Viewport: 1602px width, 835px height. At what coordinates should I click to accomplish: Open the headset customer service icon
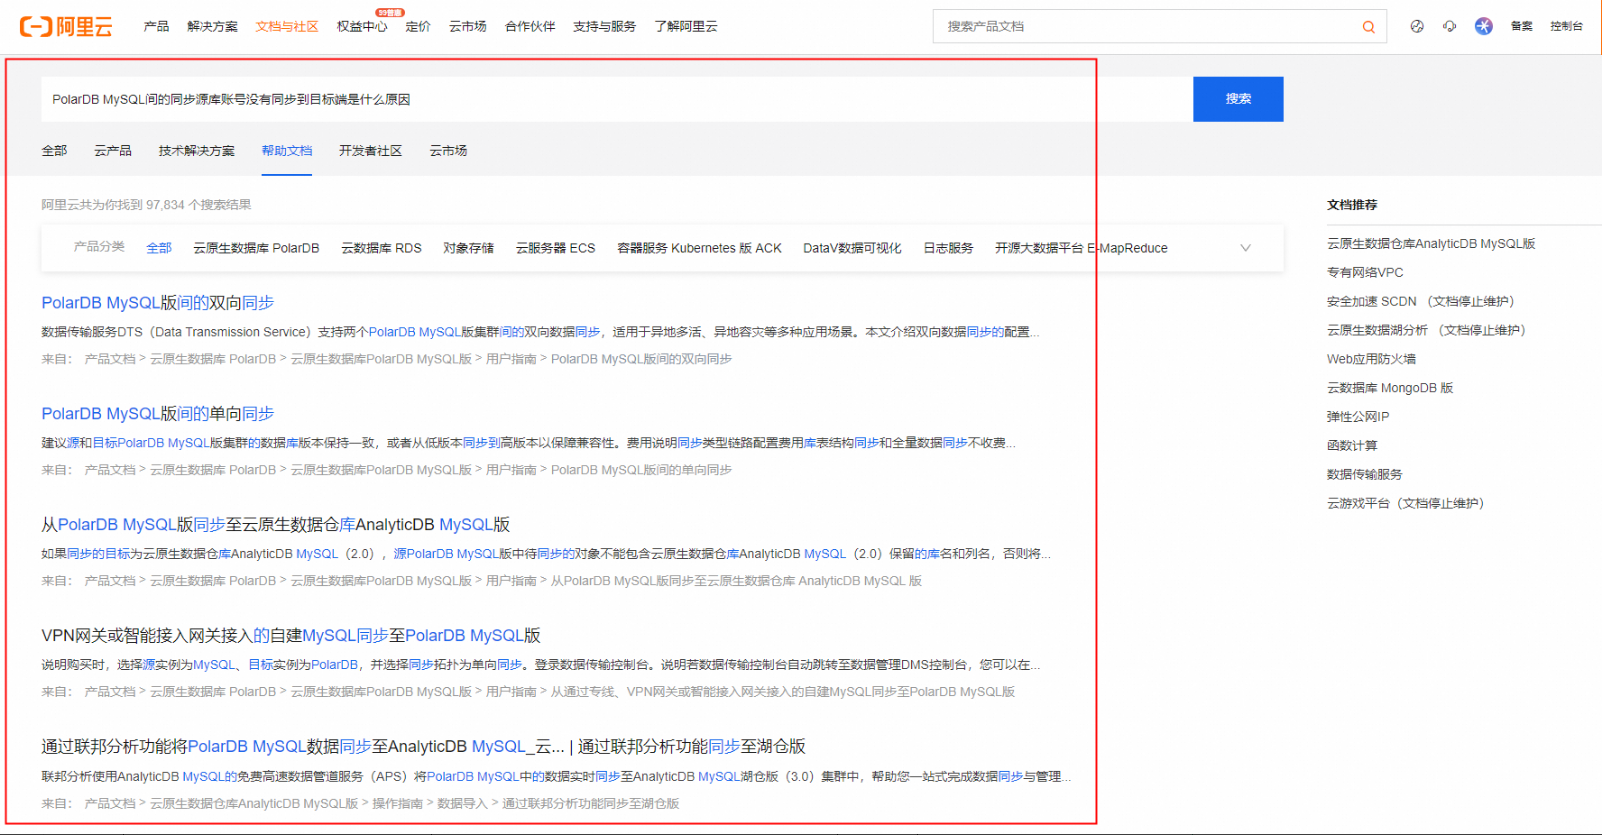click(x=1450, y=27)
